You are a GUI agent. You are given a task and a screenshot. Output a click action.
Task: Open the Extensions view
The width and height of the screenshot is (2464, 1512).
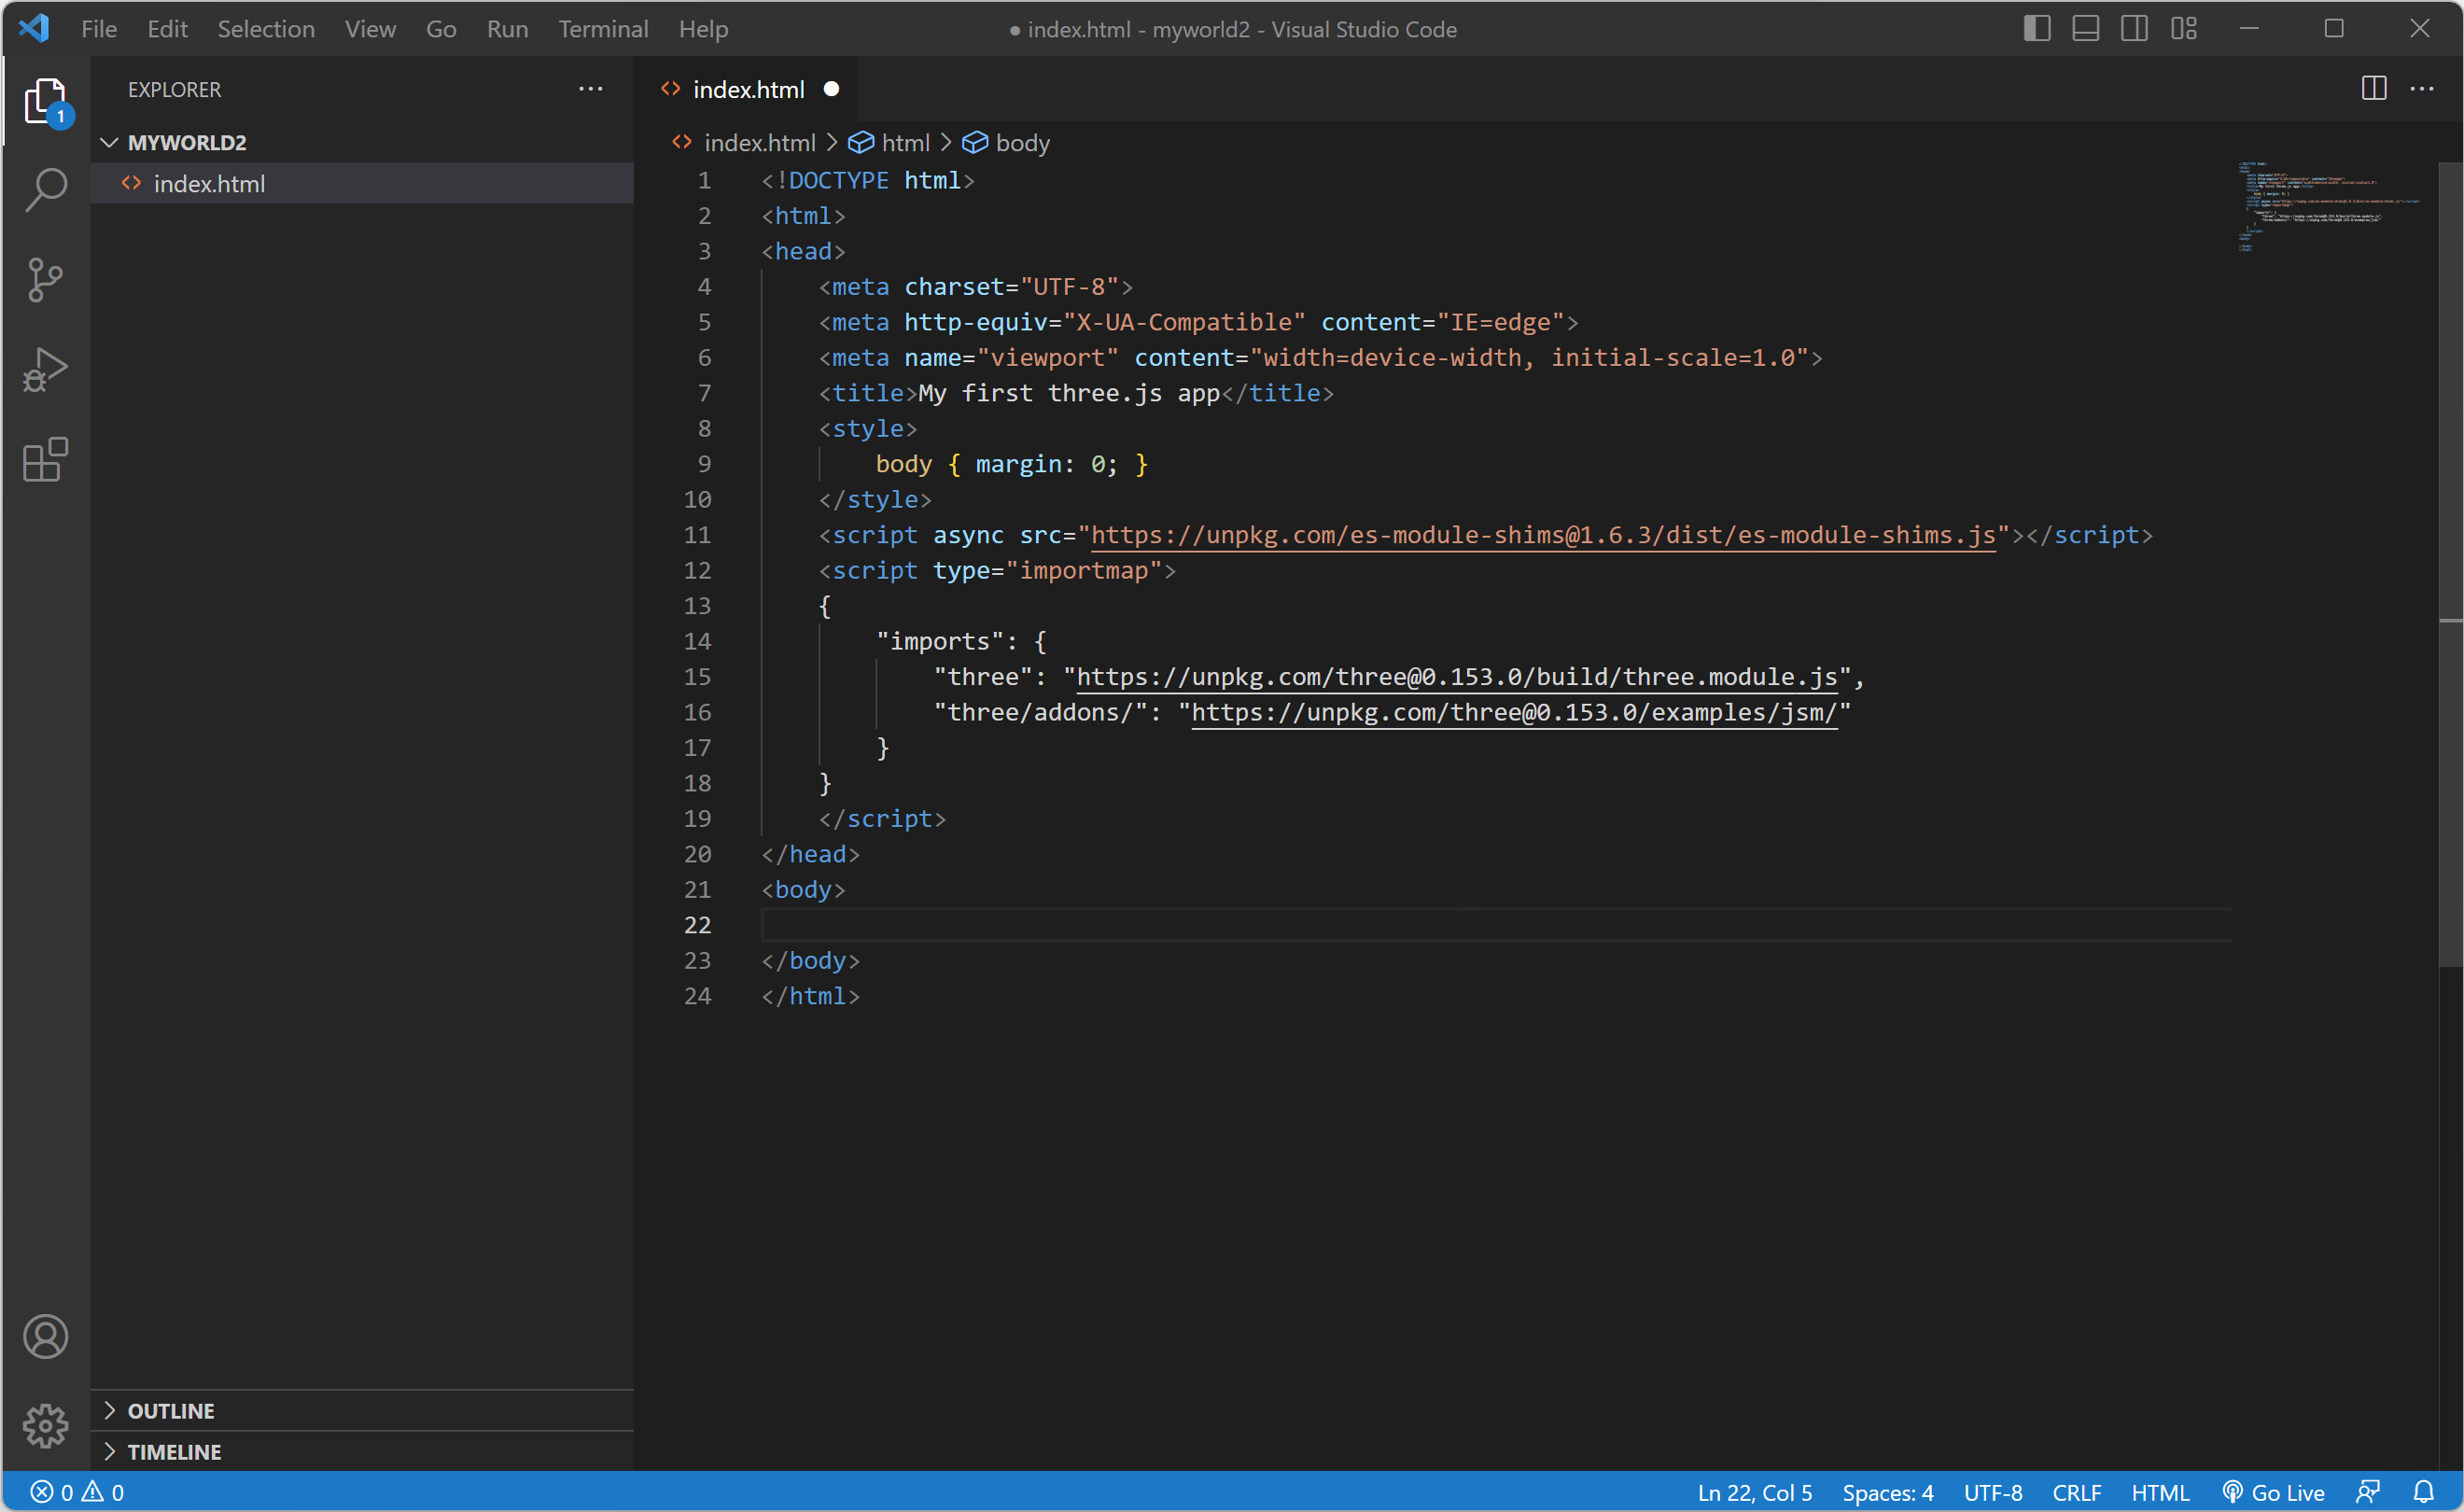point(46,460)
